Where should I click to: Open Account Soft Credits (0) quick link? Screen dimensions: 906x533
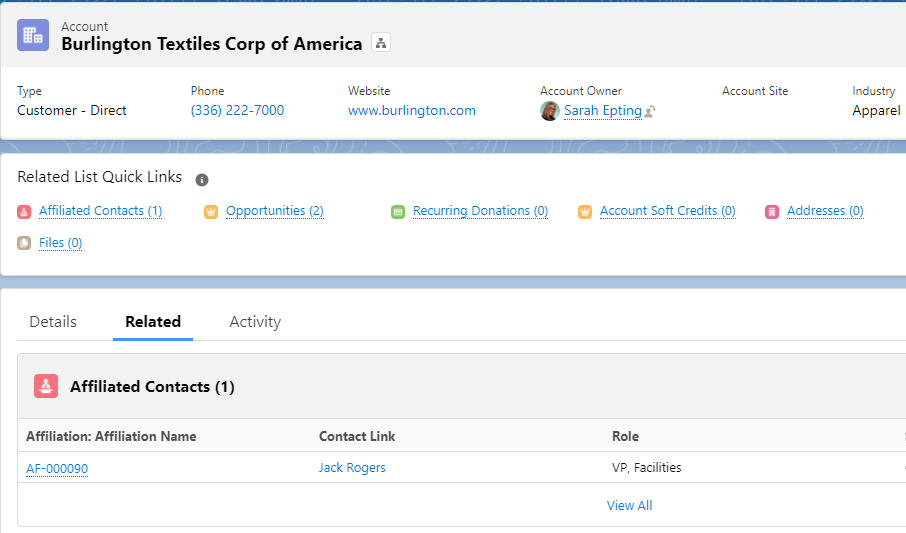click(x=667, y=211)
